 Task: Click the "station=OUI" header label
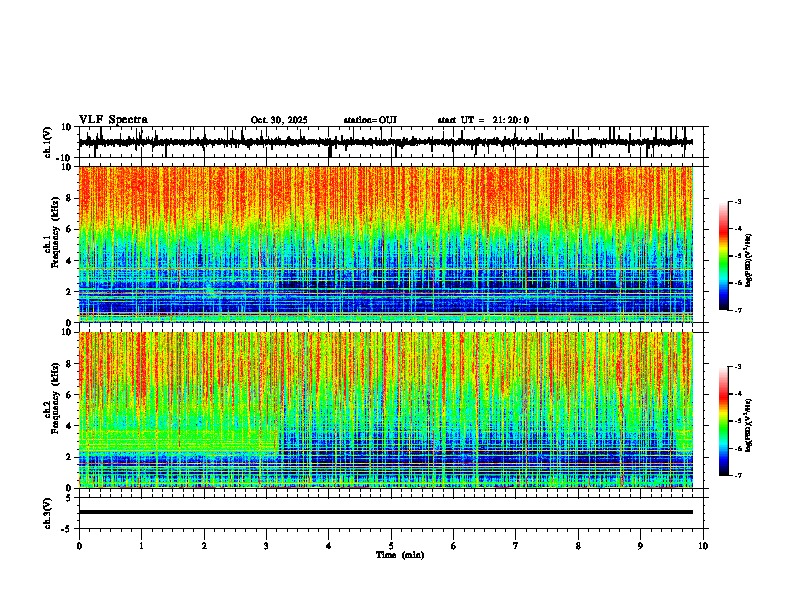370,120
